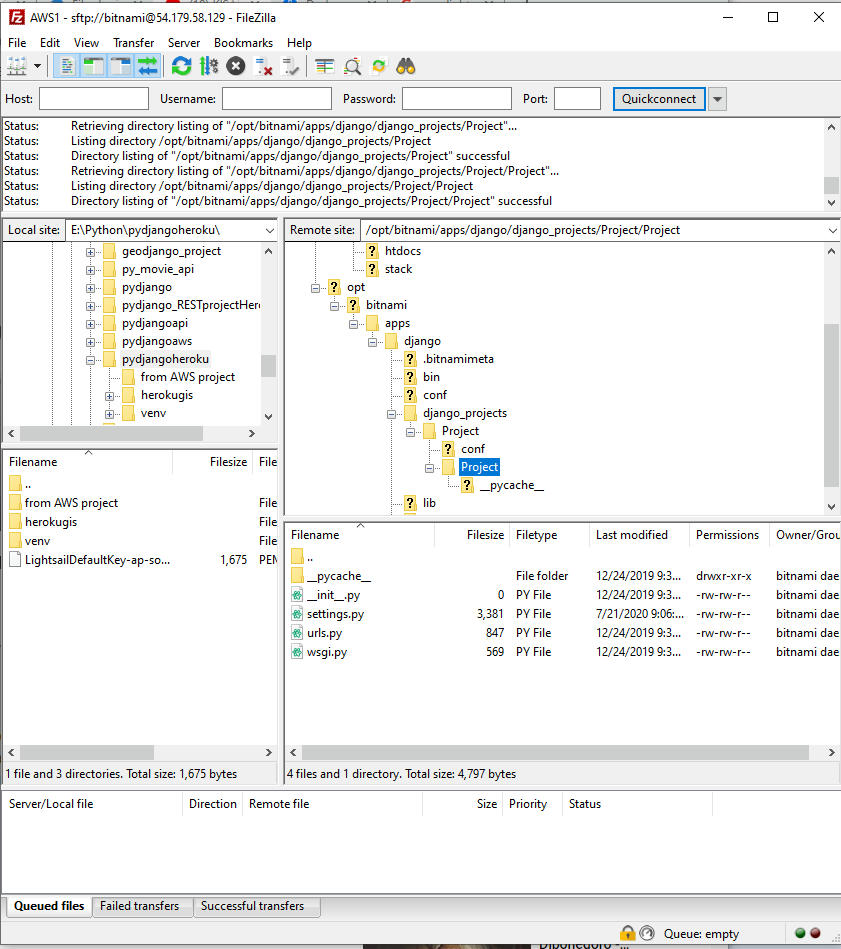Image resolution: width=841 pixels, height=949 pixels.
Task: Click the message log scroll down arrow
Action: pyautogui.click(x=831, y=203)
